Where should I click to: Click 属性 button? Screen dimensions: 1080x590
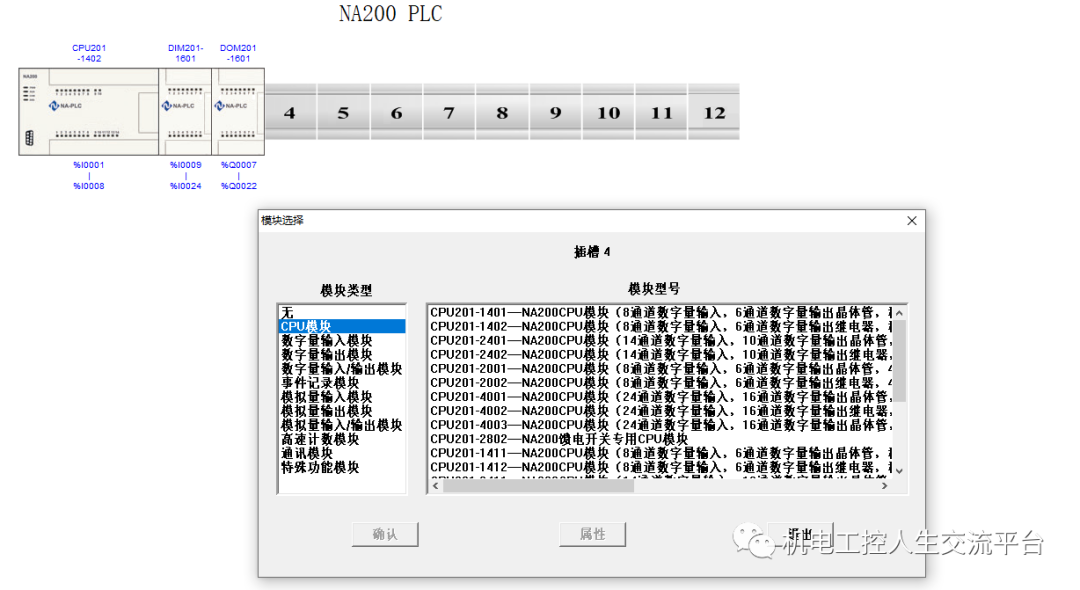pos(592,534)
